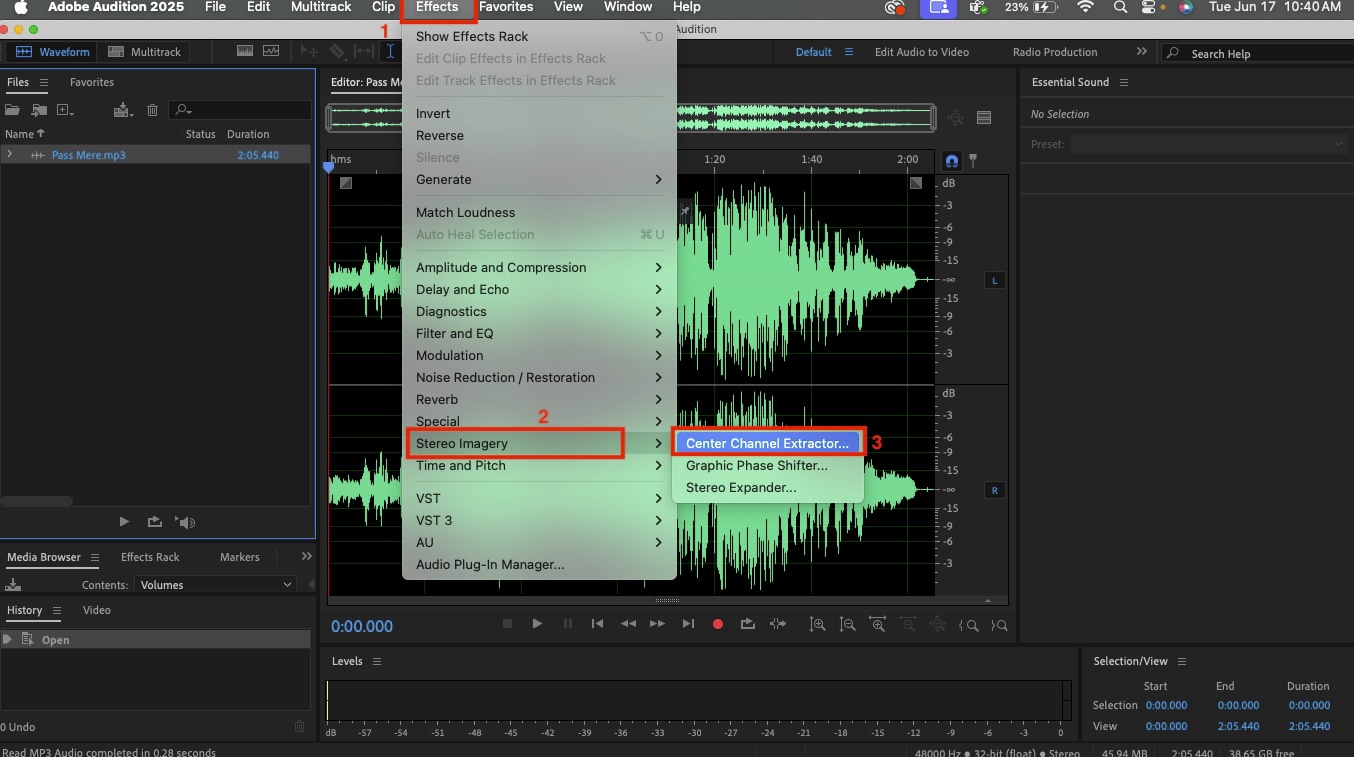This screenshot has width=1354, height=757.
Task: Click the Rewind button
Action: coord(628,623)
